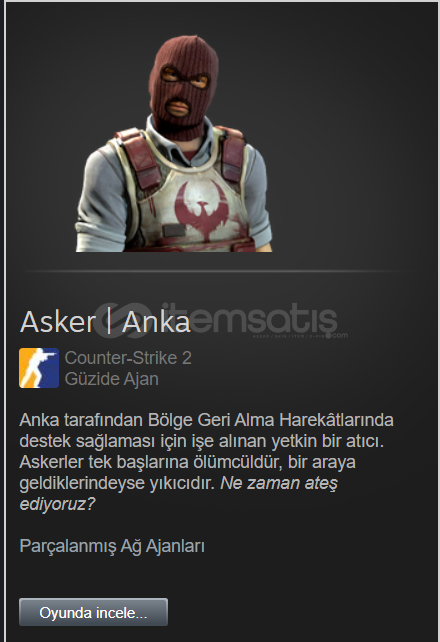Screen dimensions: 440x642
Task: Click the red phoenix emblem on the vest
Action: point(202,210)
